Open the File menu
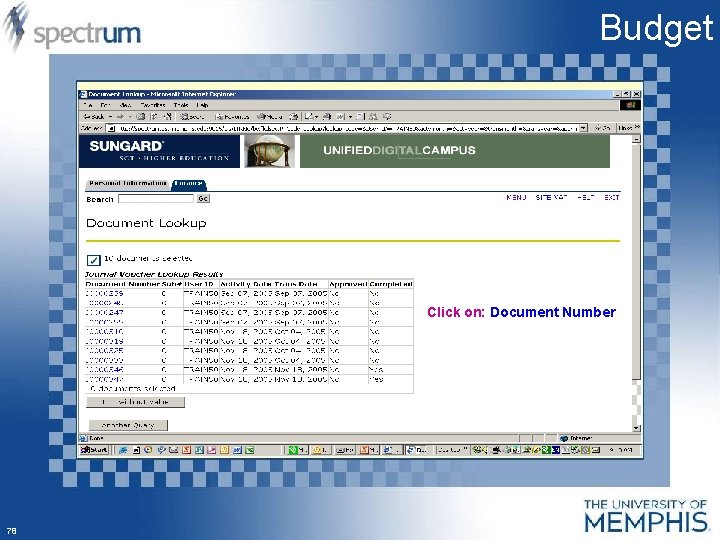The width and height of the screenshot is (720, 540). tap(87, 105)
